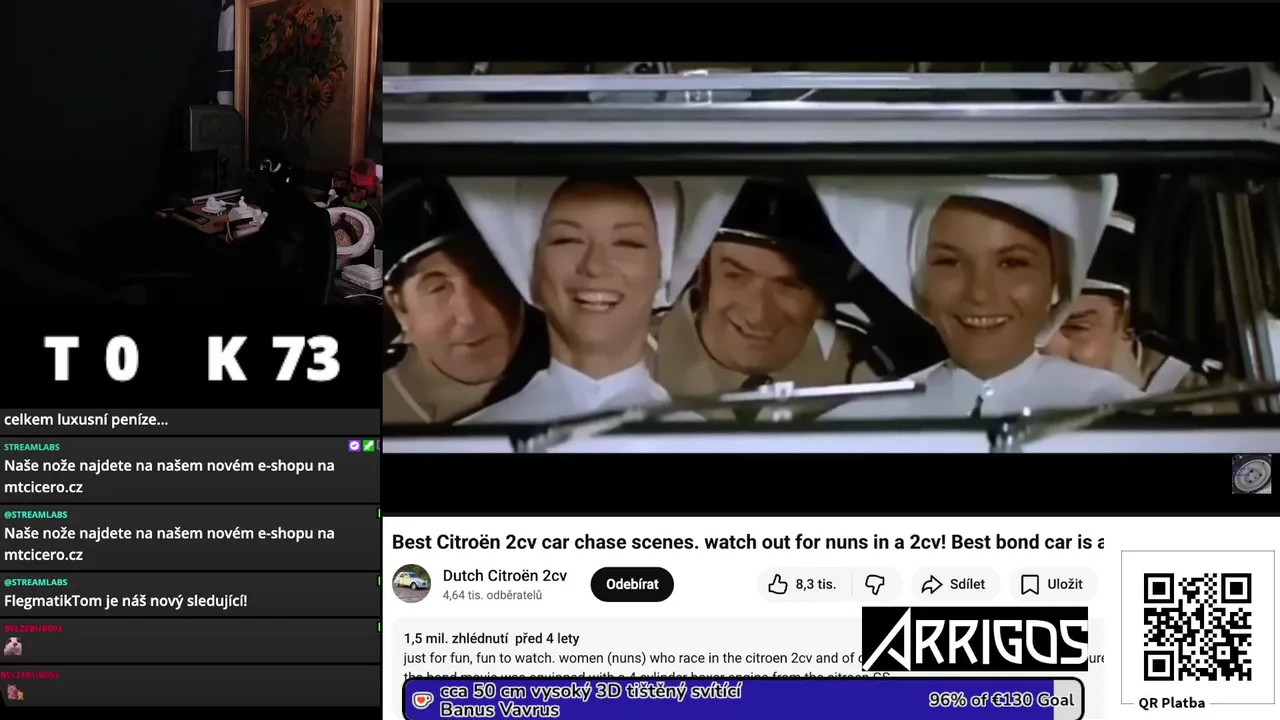Click the webcam feed overlay
The width and height of the screenshot is (1280, 720).
tap(190, 150)
